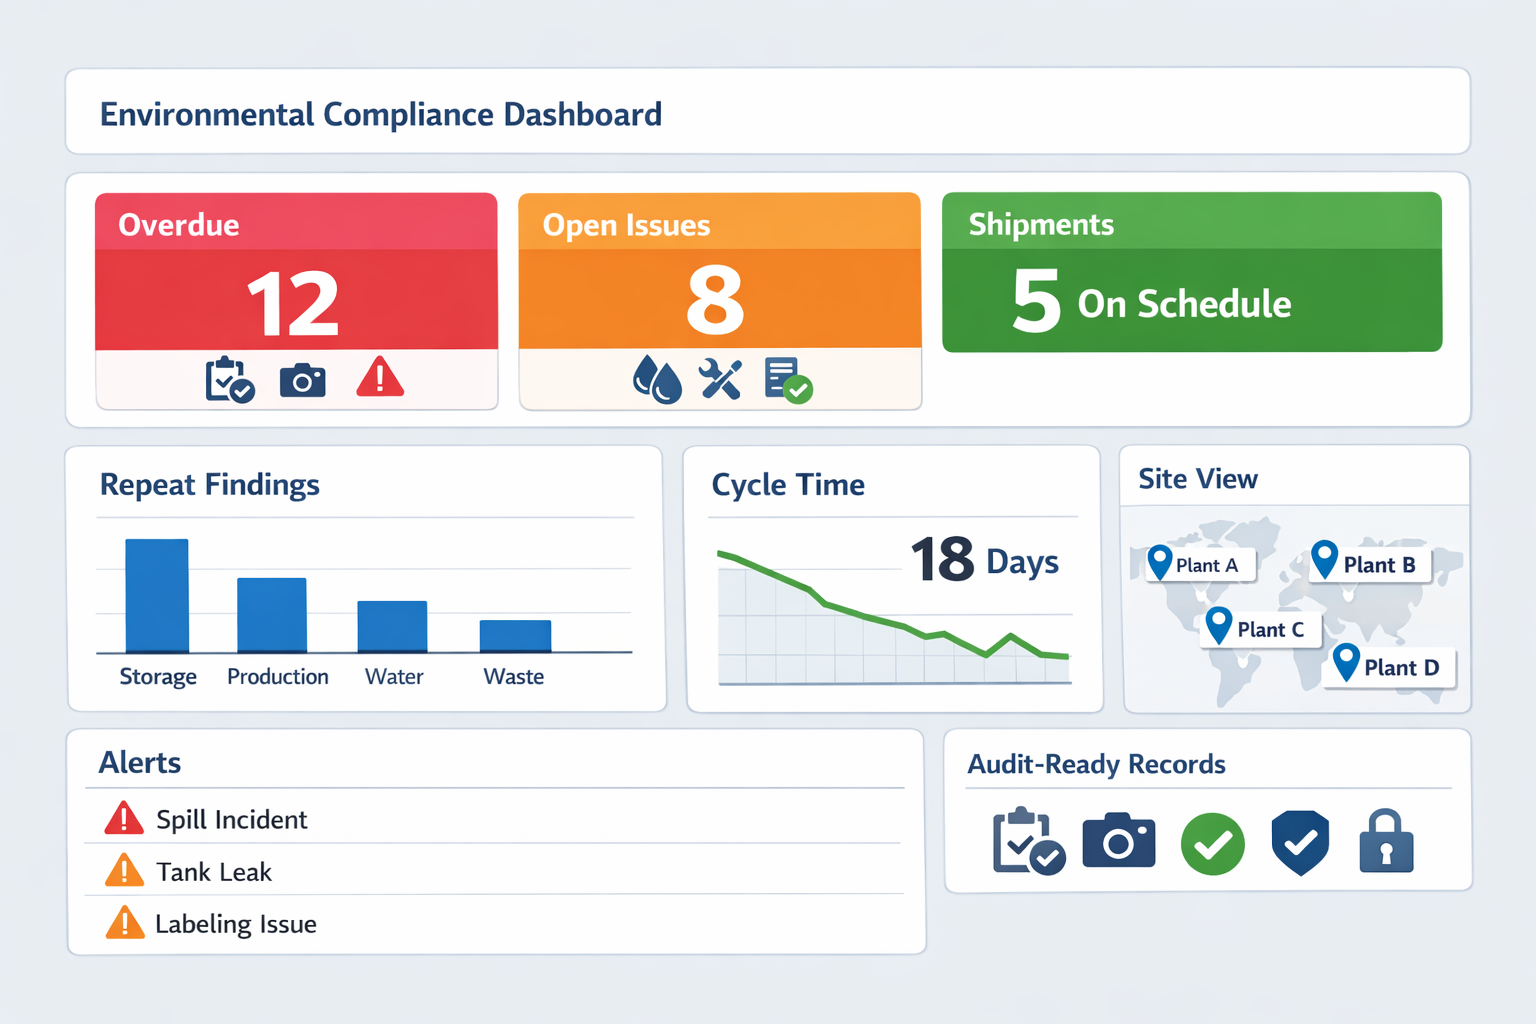1536x1024 pixels.
Task: Click the Plant D label on map
Action: pyautogui.click(x=1401, y=667)
